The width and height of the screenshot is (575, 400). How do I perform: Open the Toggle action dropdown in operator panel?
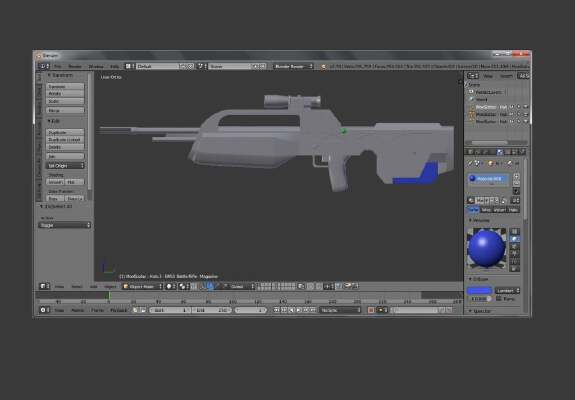pyautogui.click(x=65, y=225)
